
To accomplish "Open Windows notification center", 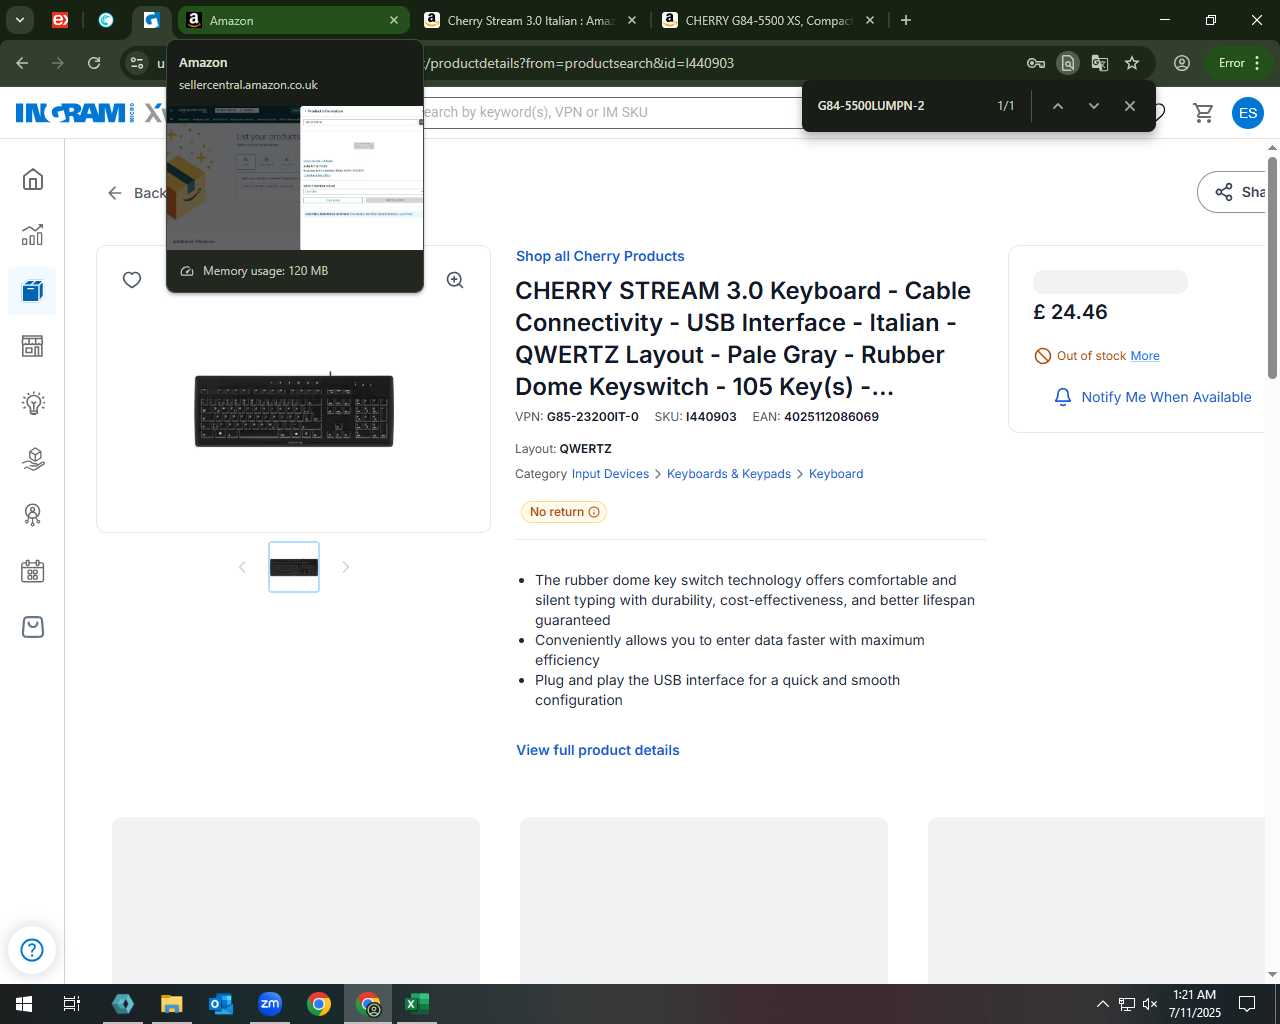I will click(x=1247, y=1004).
